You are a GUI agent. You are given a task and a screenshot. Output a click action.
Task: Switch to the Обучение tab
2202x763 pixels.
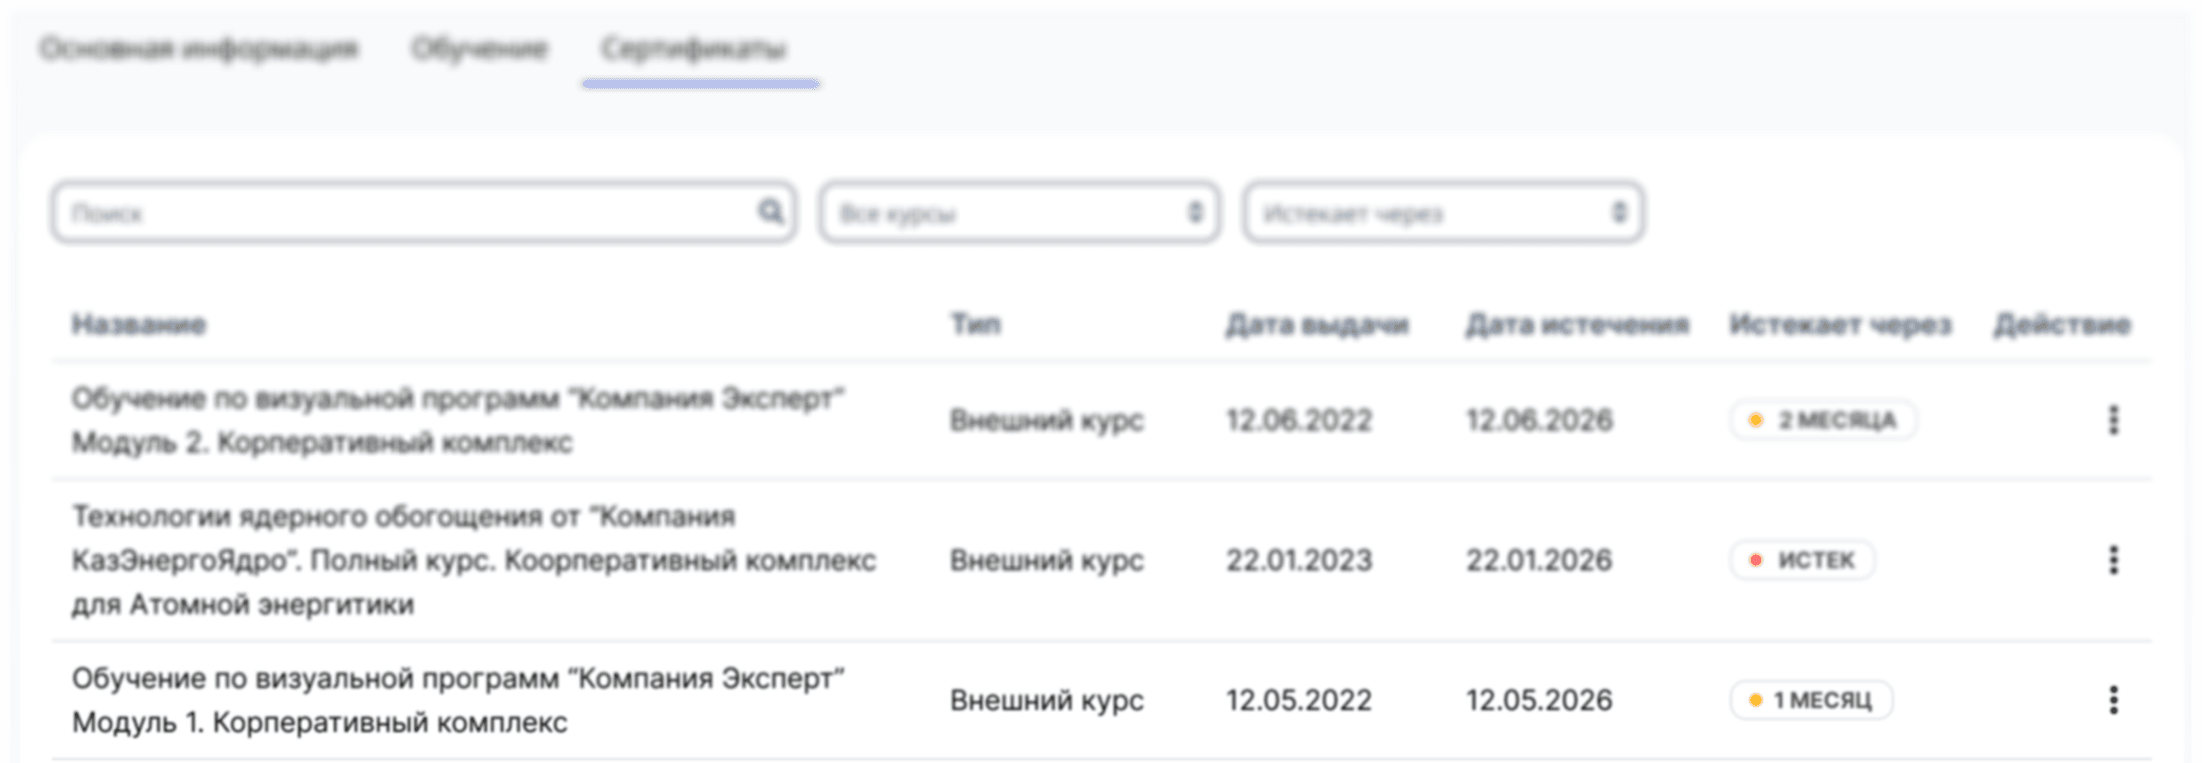click(480, 48)
